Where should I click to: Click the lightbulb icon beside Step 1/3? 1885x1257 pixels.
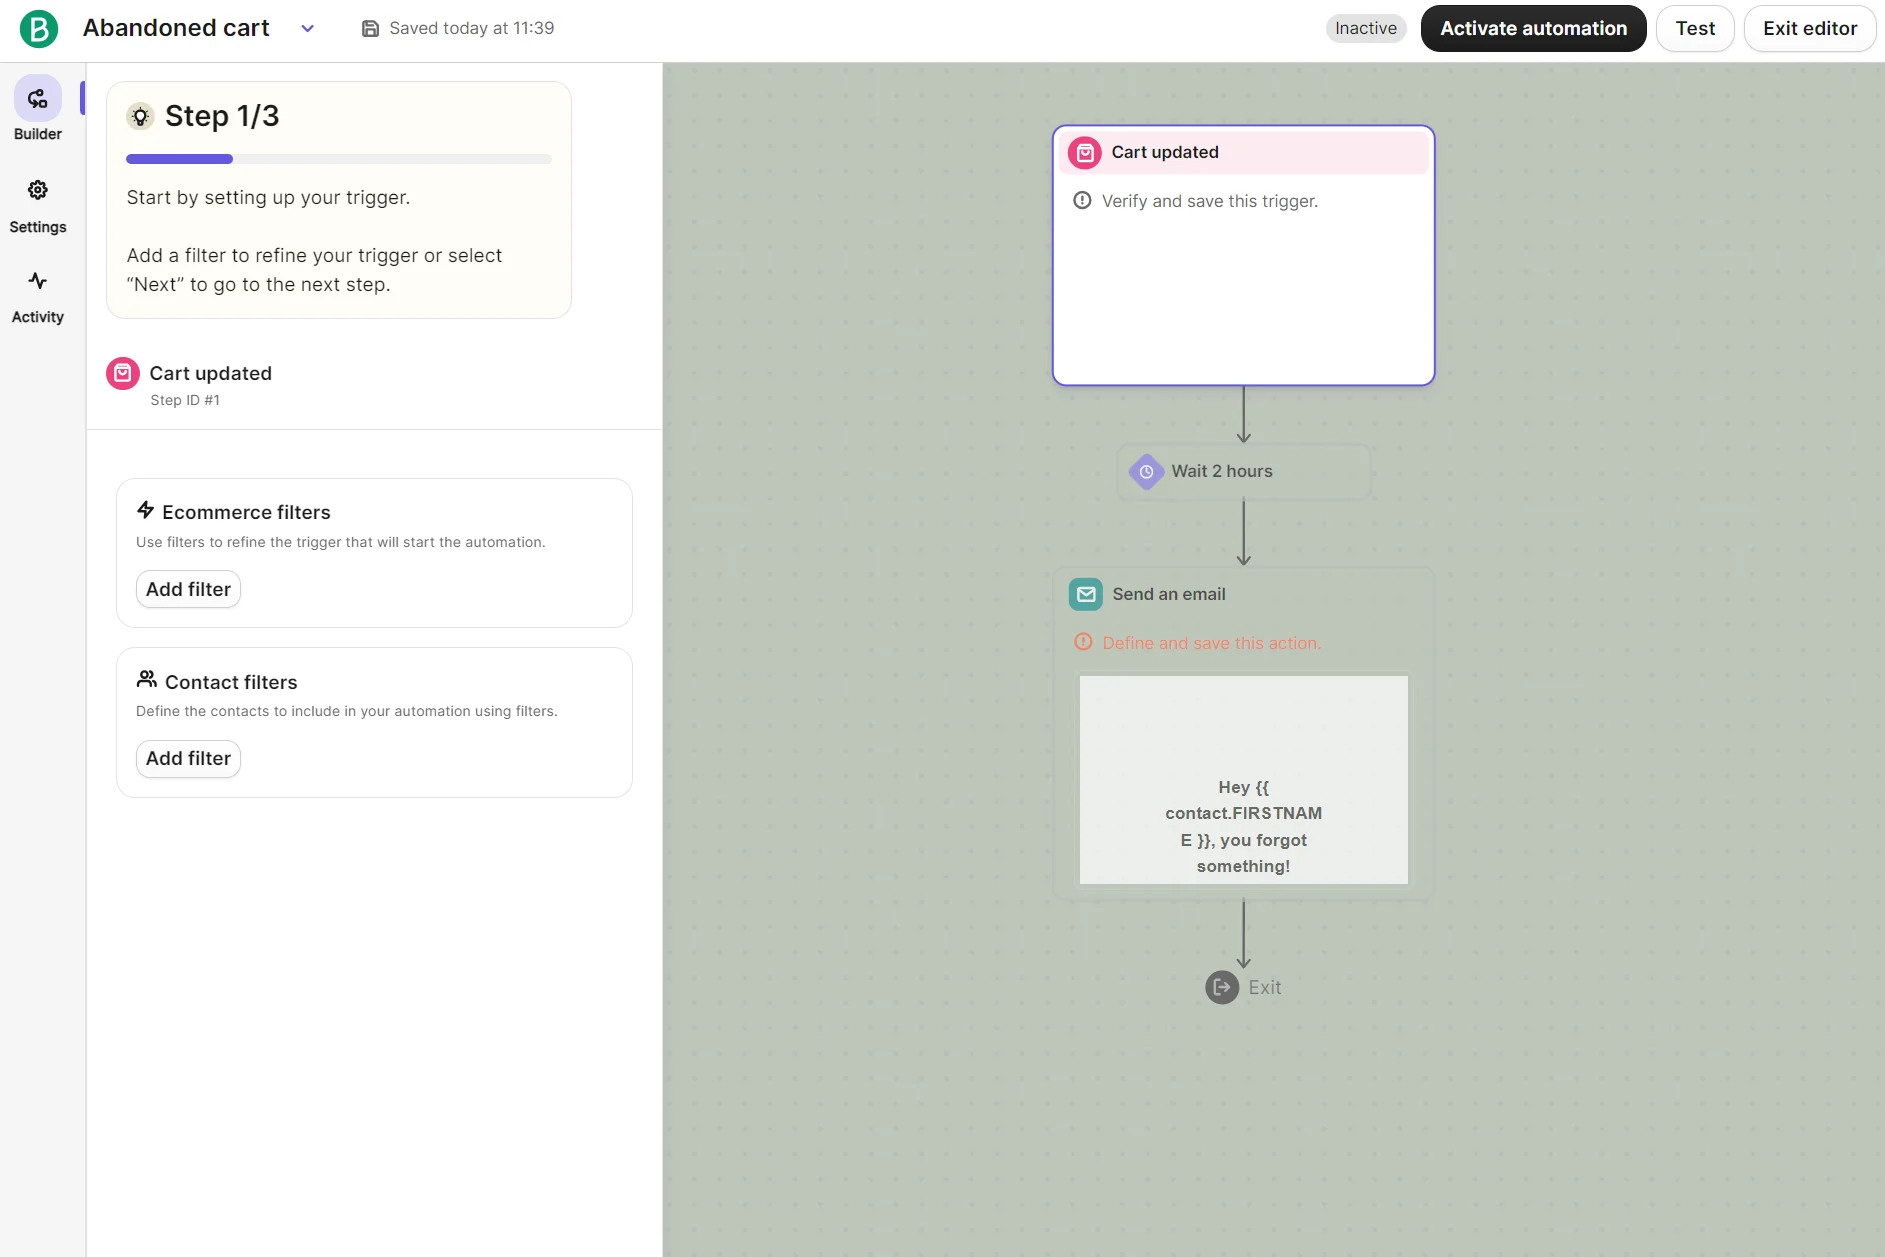tap(140, 116)
